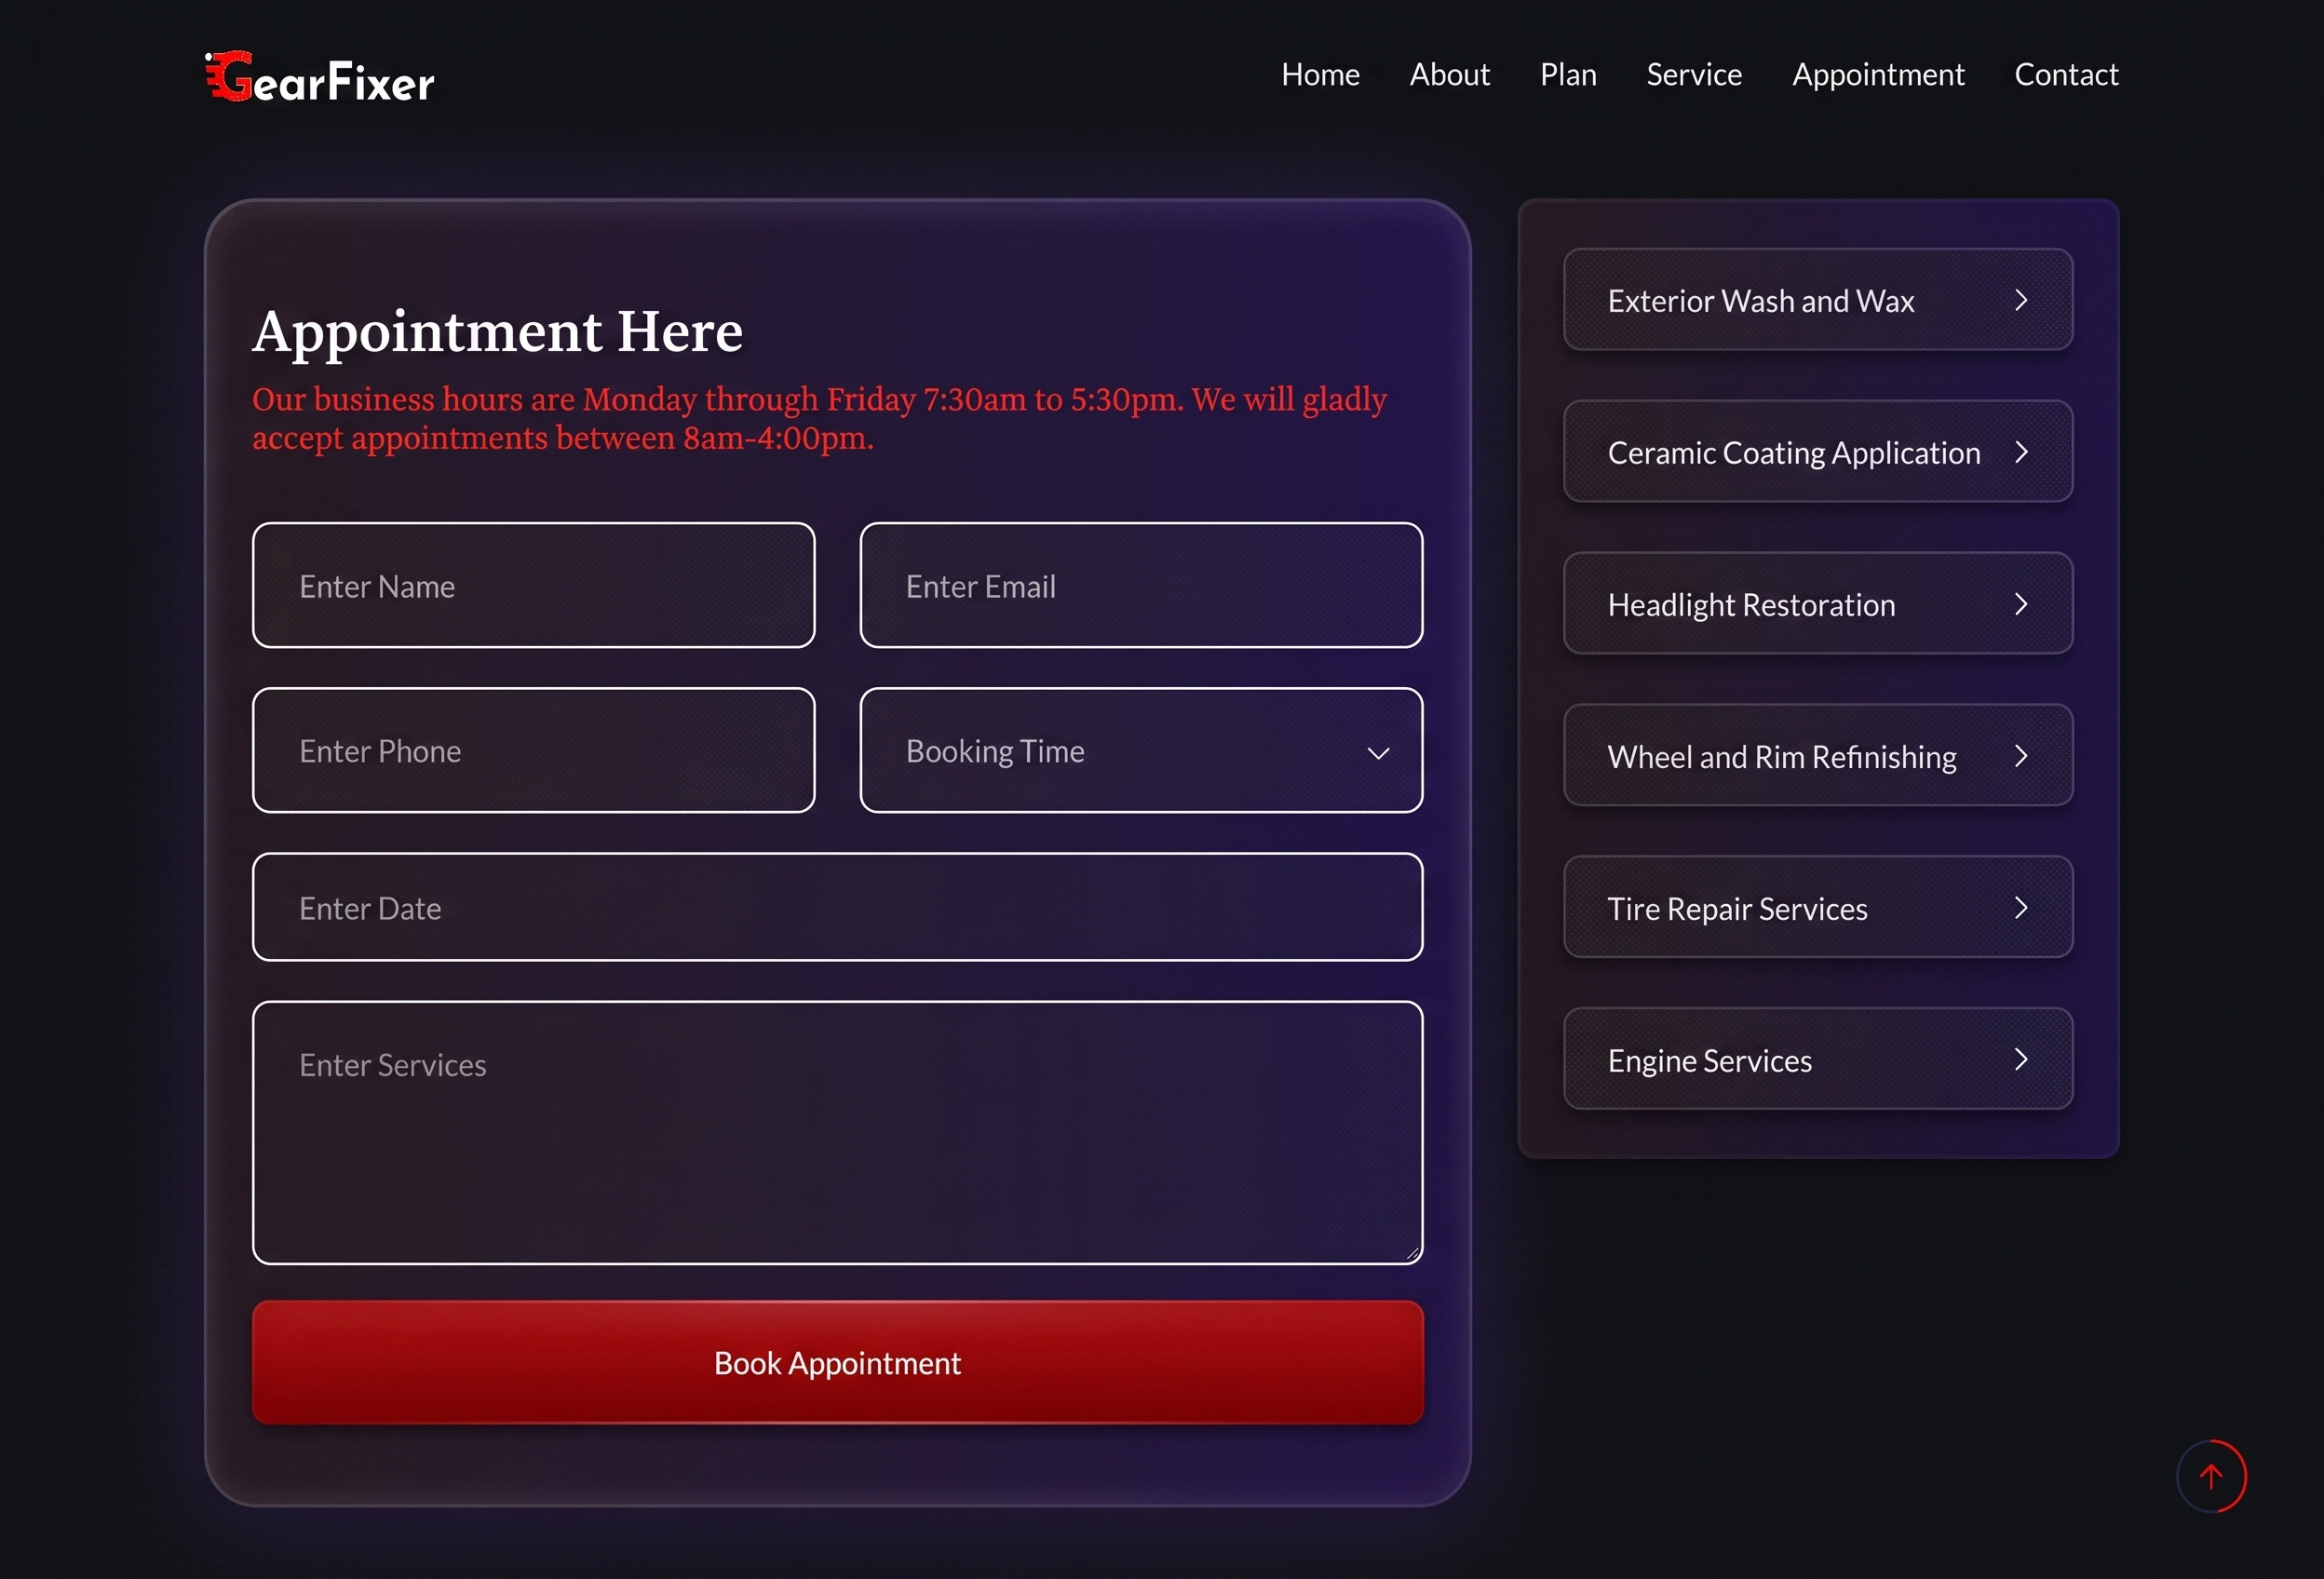The image size is (2324, 1579).
Task: Open the Booking Time dropdown
Action: (x=1141, y=750)
